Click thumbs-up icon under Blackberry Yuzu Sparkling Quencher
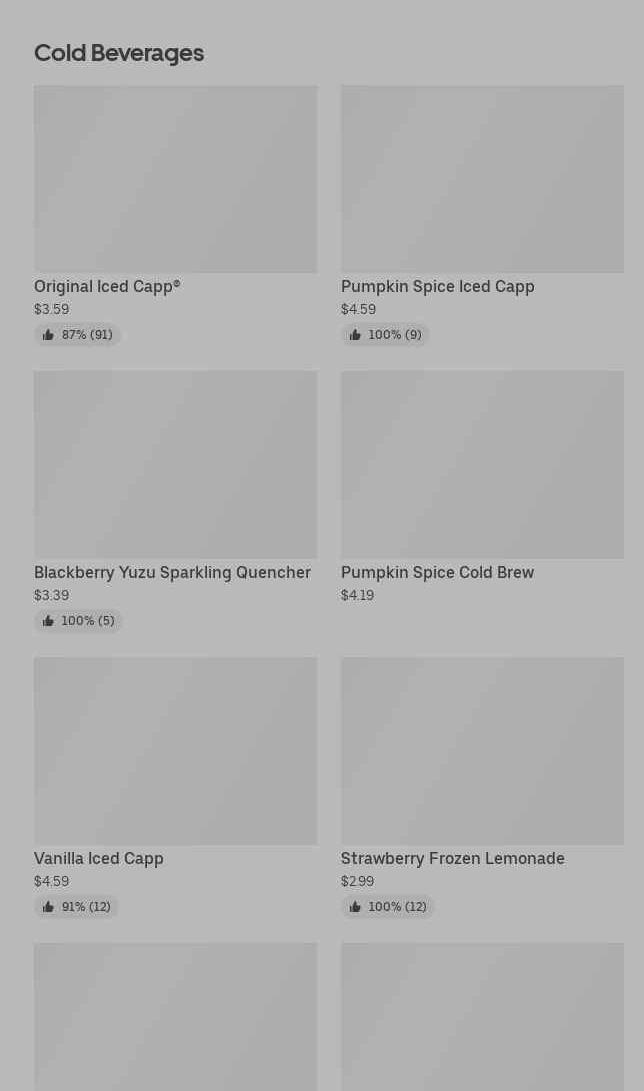Viewport: 644px width, 1091px height. [x=48, y=621]
